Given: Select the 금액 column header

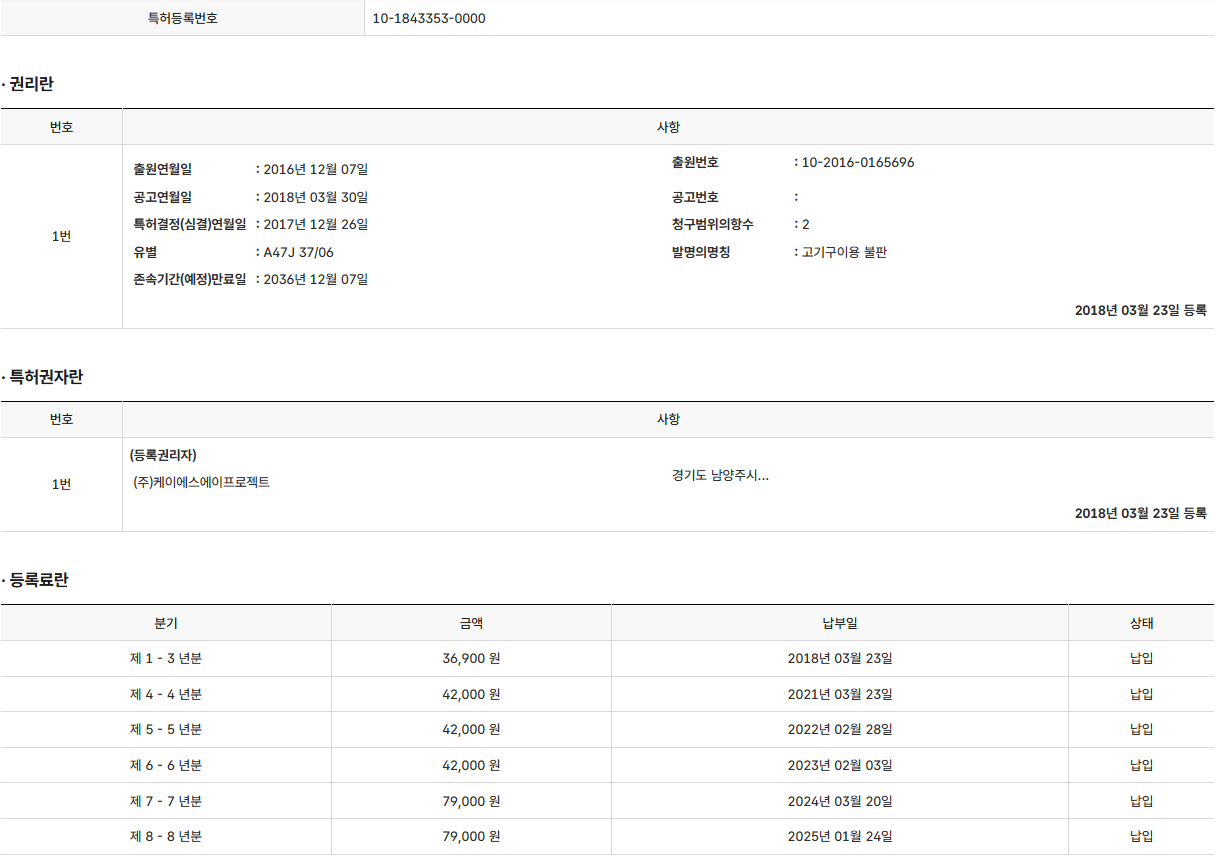Looking at the screenshot, I should tap(471, 623).
